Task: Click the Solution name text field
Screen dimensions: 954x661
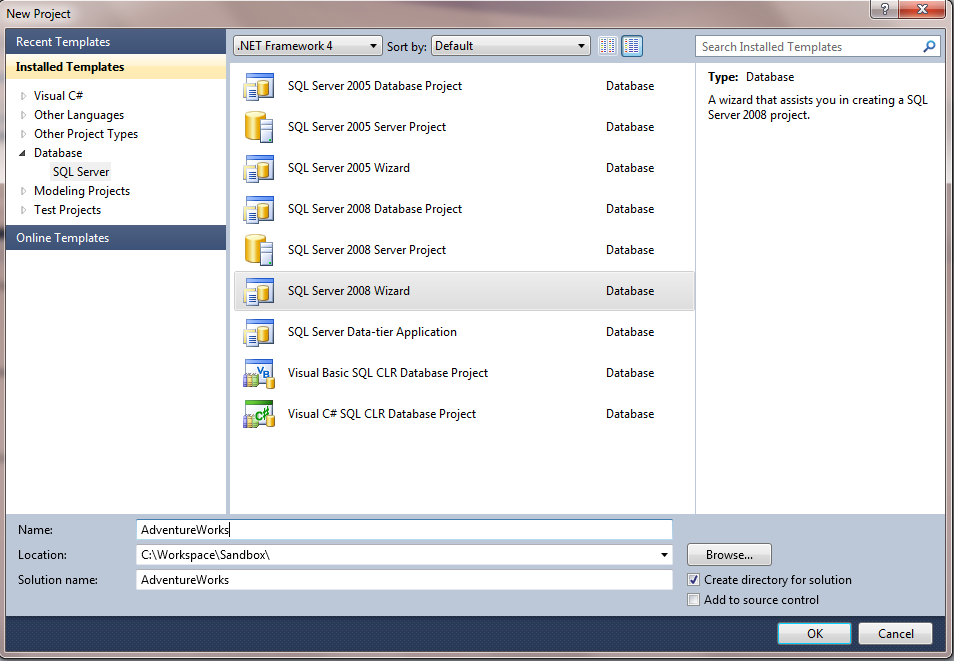Action: [x=404, y=579]
